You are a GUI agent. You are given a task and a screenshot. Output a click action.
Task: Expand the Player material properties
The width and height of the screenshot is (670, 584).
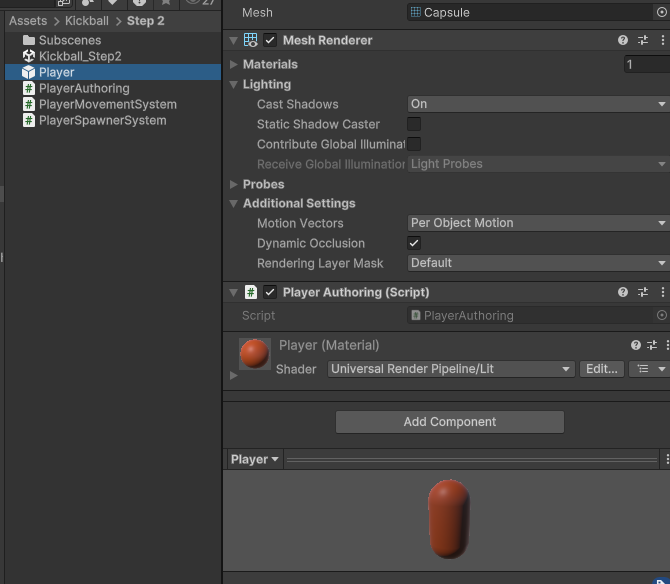233,376
